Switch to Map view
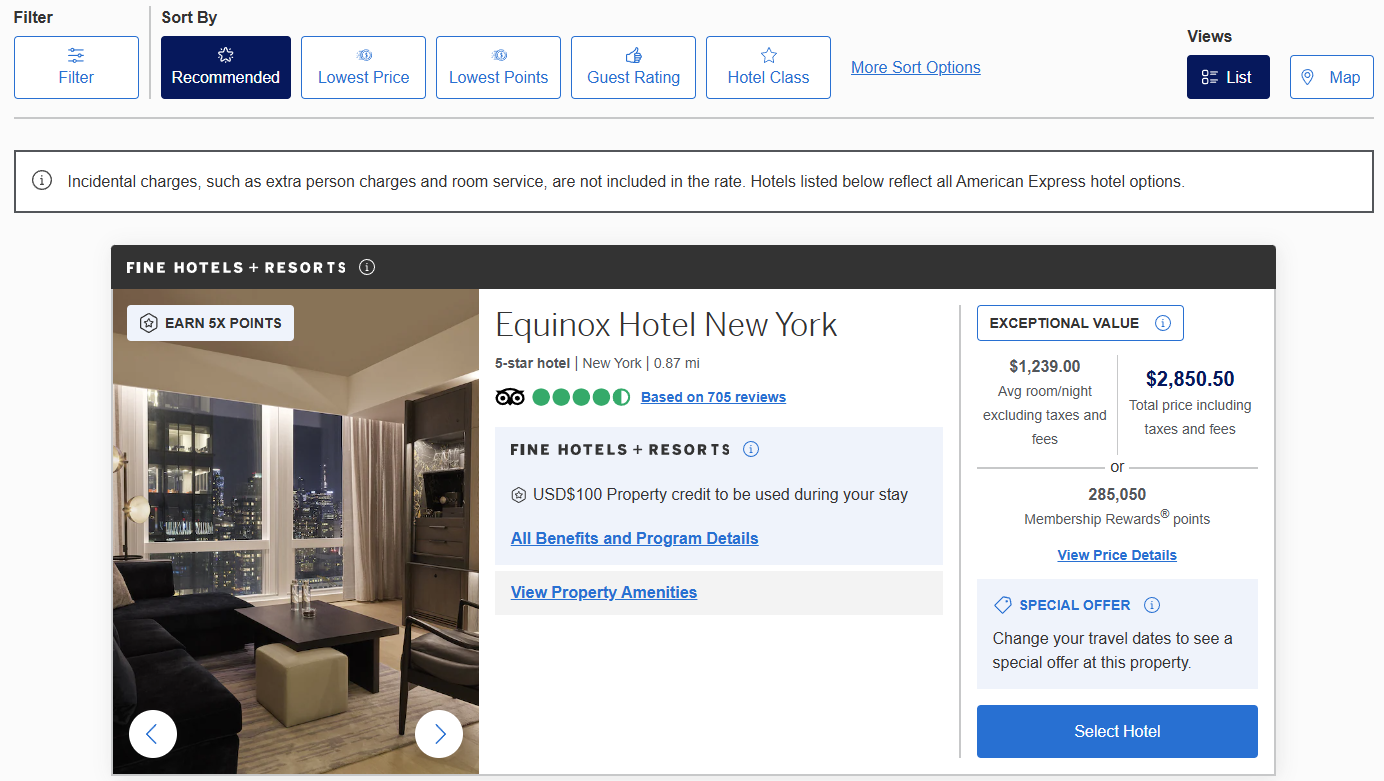Image resolution: width=1384 pixels, height=781 pixels. pyautogui.click(x=1331, y=76)
